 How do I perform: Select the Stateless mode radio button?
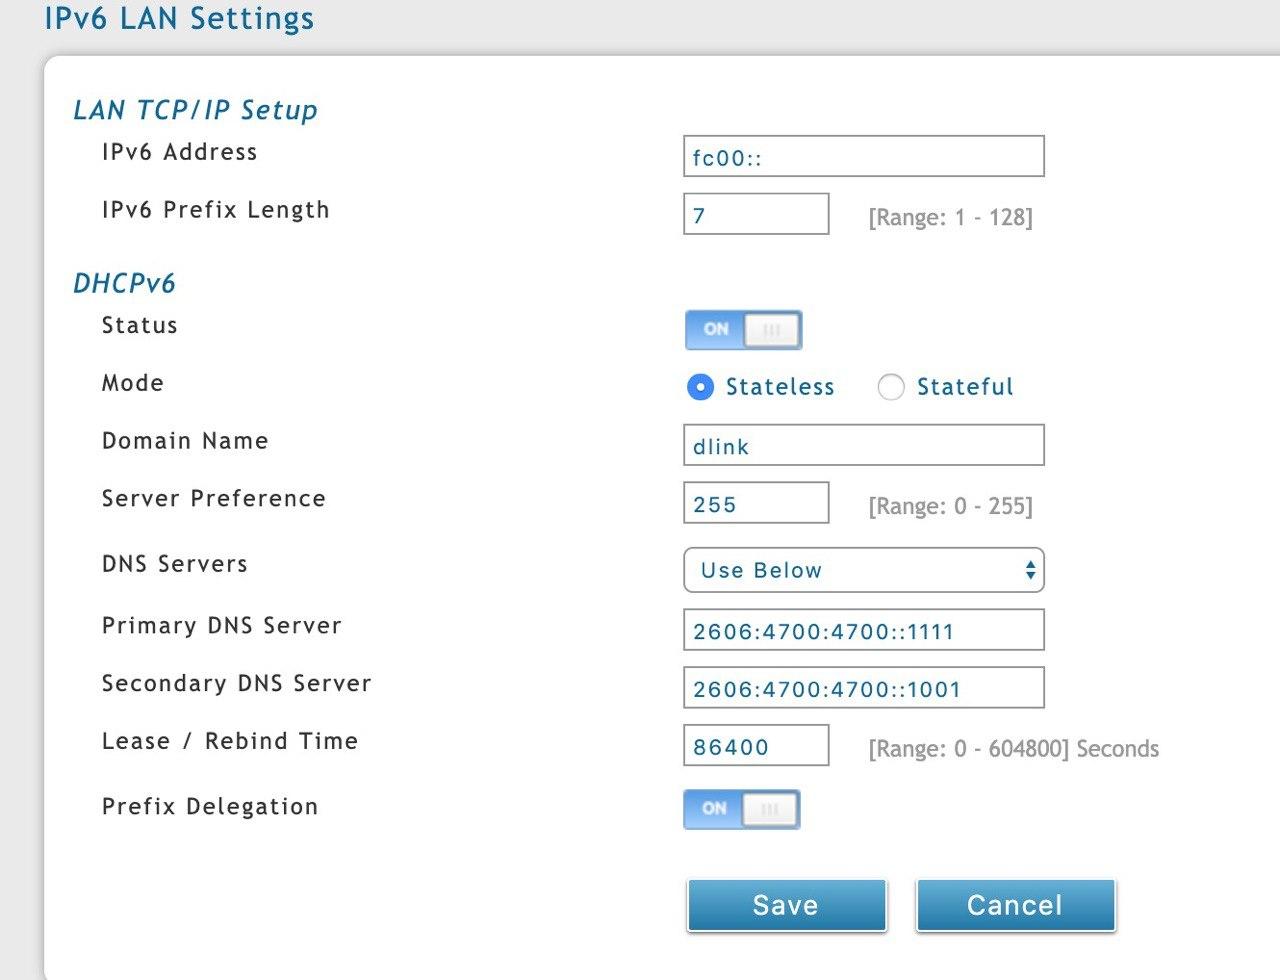[701, 387]
